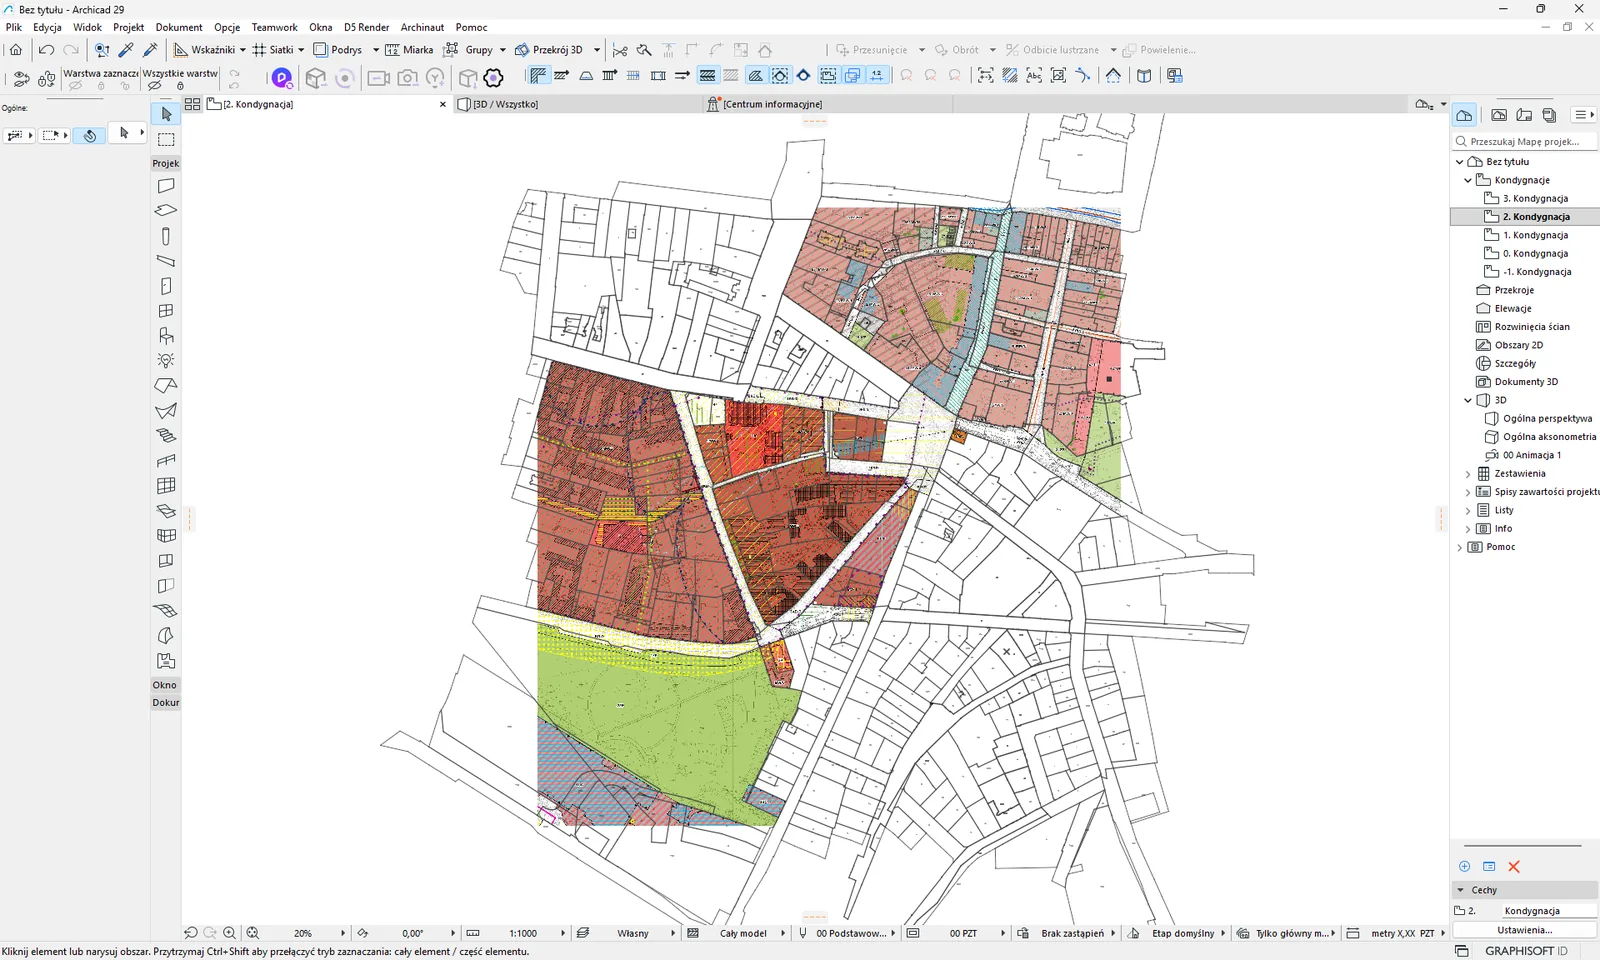This screenshot has width=1600, height=960.
Task: Switch to the 3D / Wszystko tab
Action: tap(580, 104)
